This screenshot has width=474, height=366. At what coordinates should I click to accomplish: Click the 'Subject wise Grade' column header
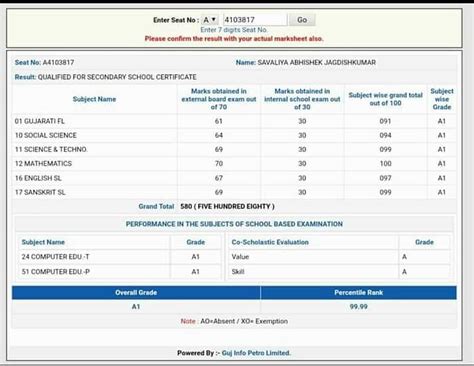(x=442, y=99)
